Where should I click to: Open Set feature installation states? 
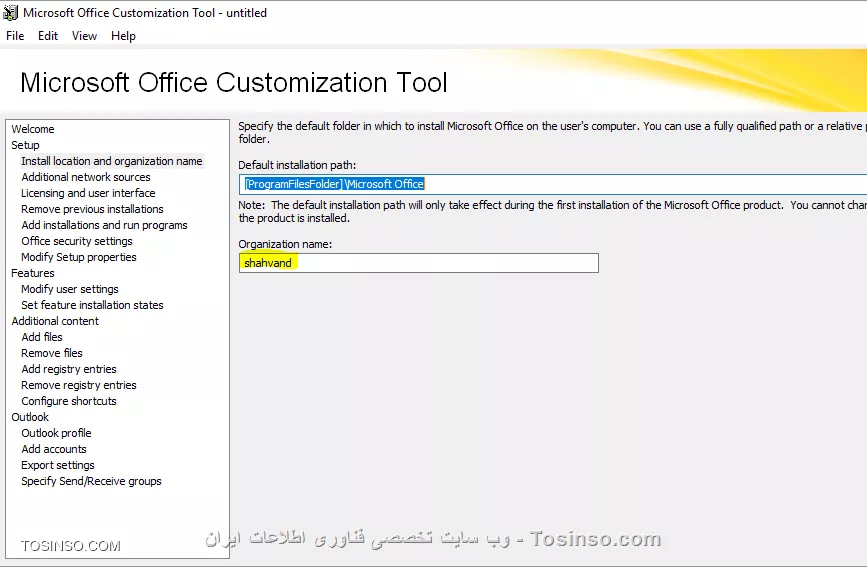click(x=92, y=305)
